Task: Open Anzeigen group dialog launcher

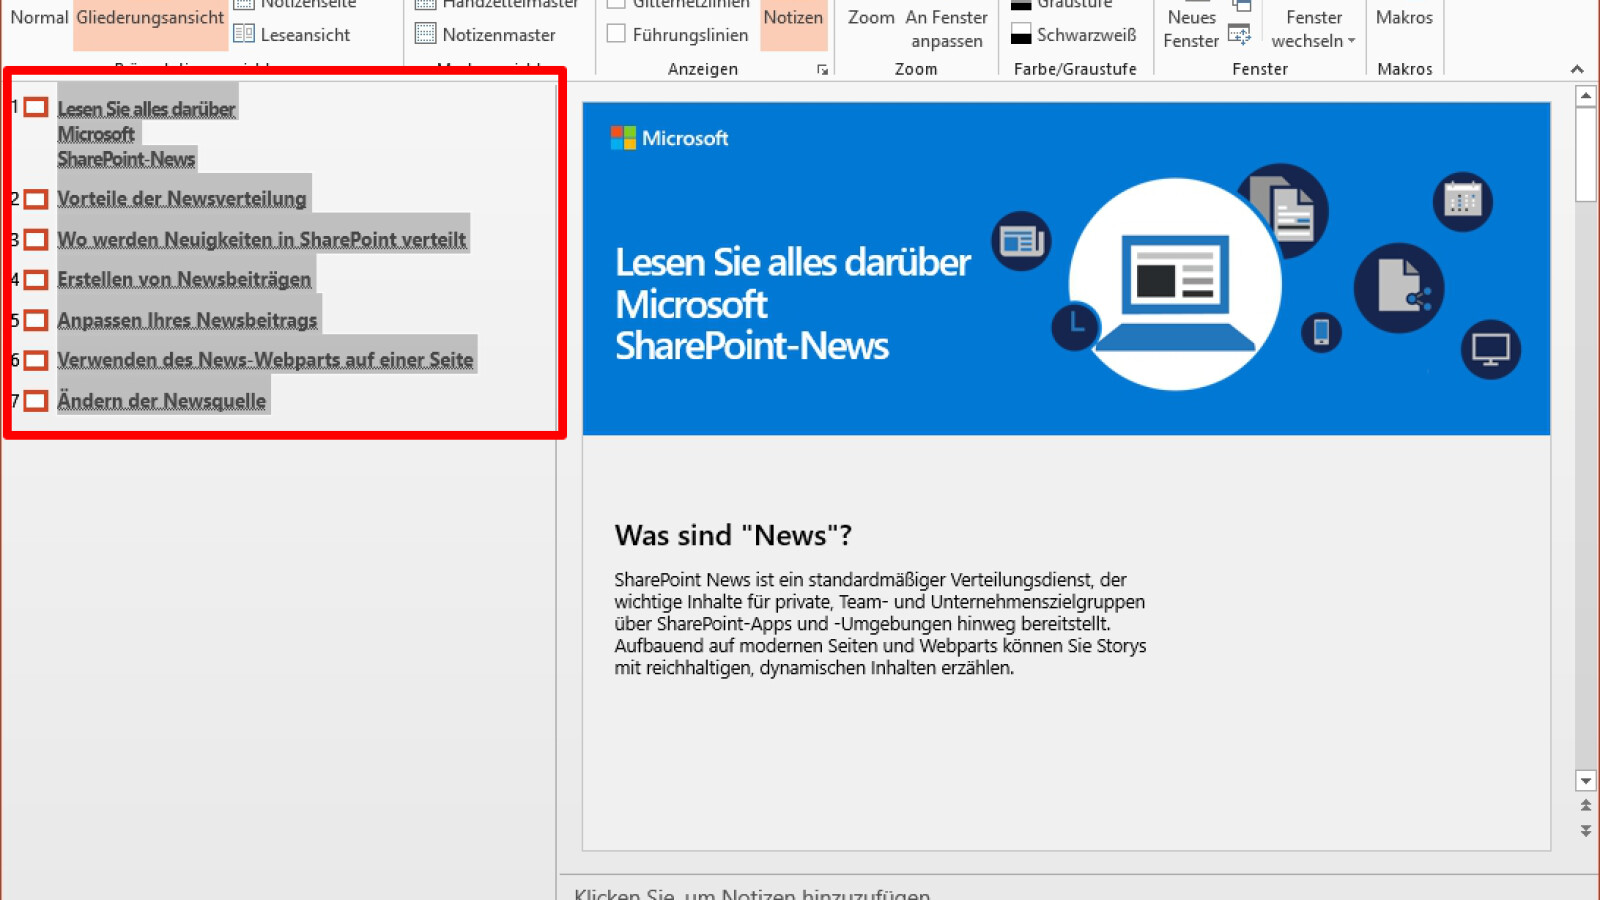Action: point(822,70)
